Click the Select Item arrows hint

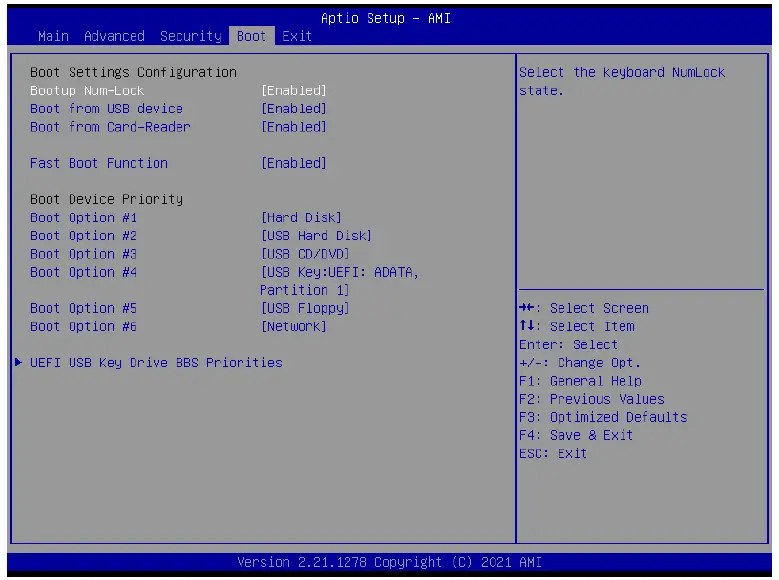pyautogui.click(x=577, y=327)
